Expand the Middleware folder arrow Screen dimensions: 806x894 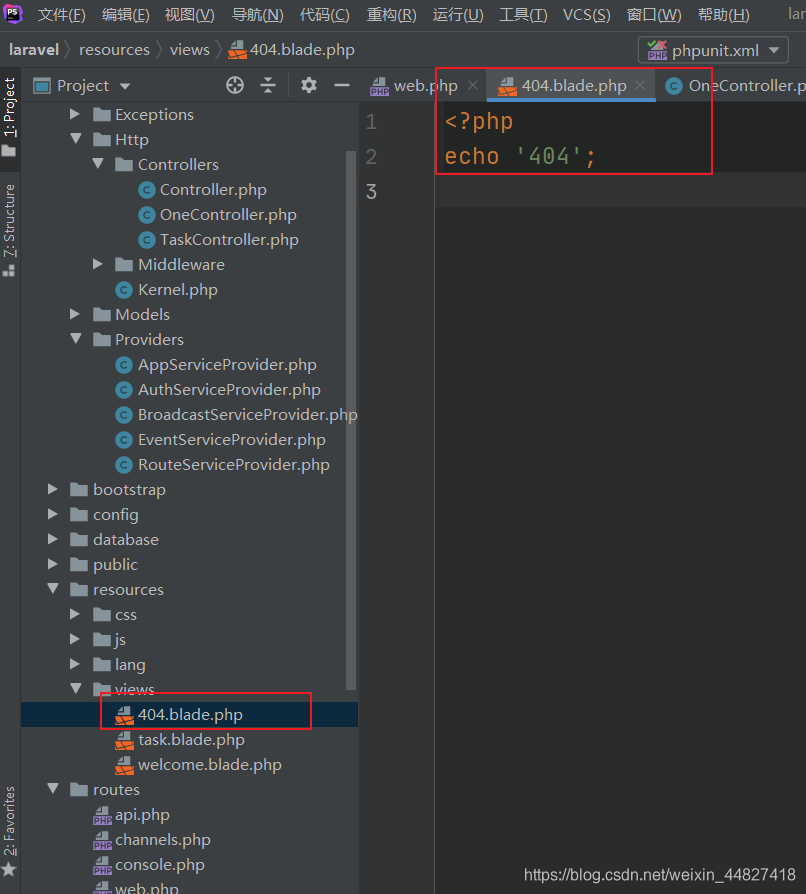(97, 264)
